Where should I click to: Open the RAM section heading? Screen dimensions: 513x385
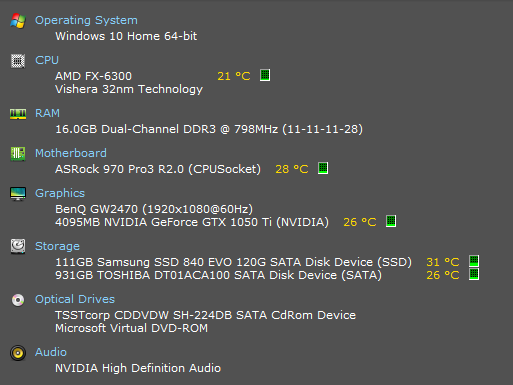48,113
